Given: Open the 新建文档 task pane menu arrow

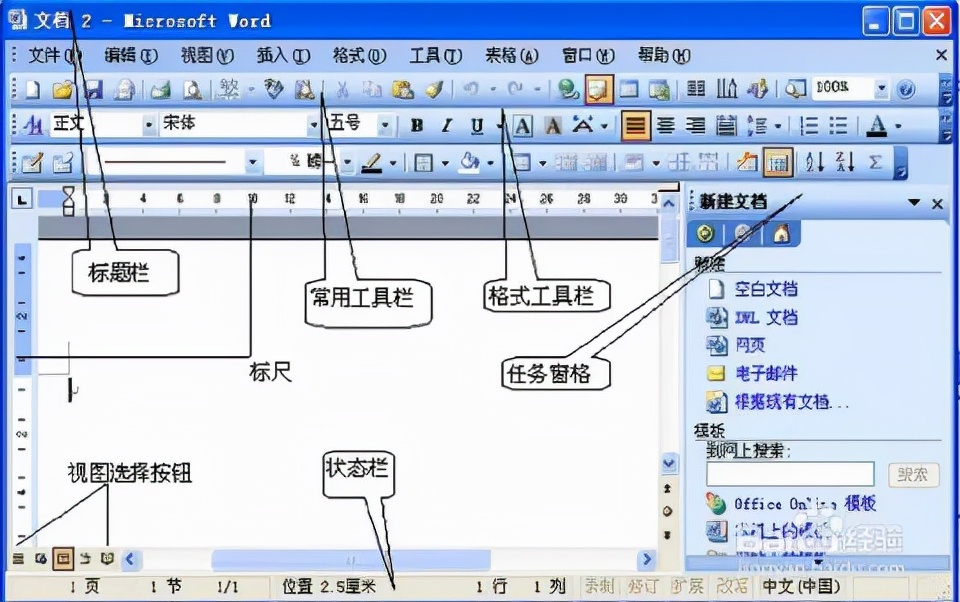Looking at the screenshot, I should pos(913,202).
